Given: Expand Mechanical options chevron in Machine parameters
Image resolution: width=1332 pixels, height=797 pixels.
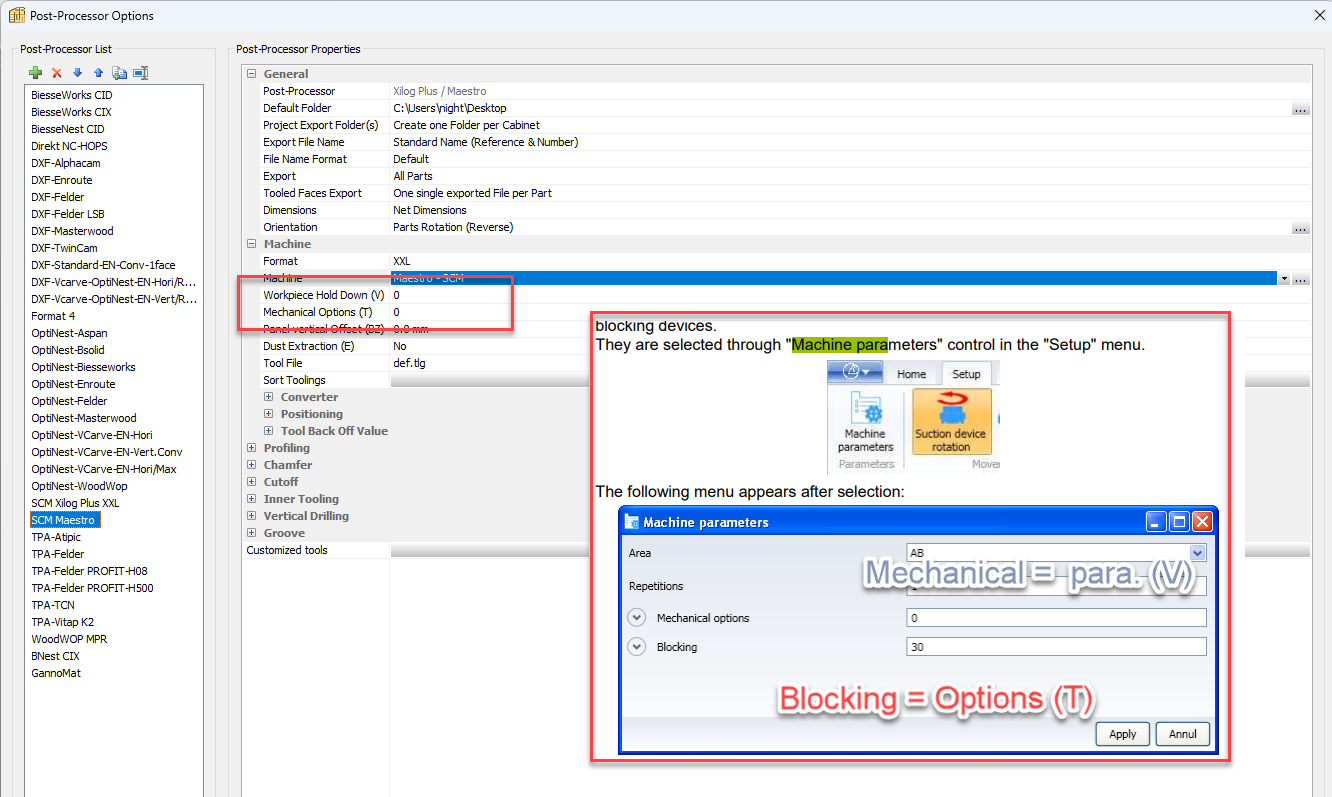Looking at the screenshot, I should coord(636,618).
